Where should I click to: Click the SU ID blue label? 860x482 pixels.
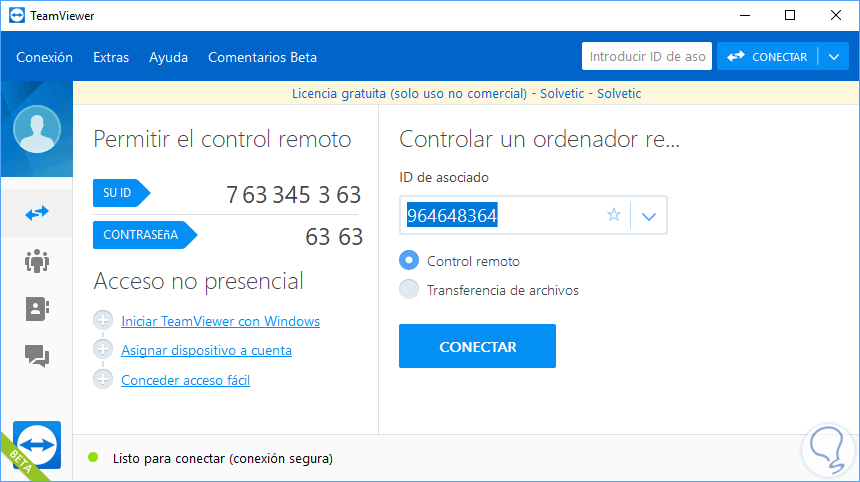[x=121, y=193]
